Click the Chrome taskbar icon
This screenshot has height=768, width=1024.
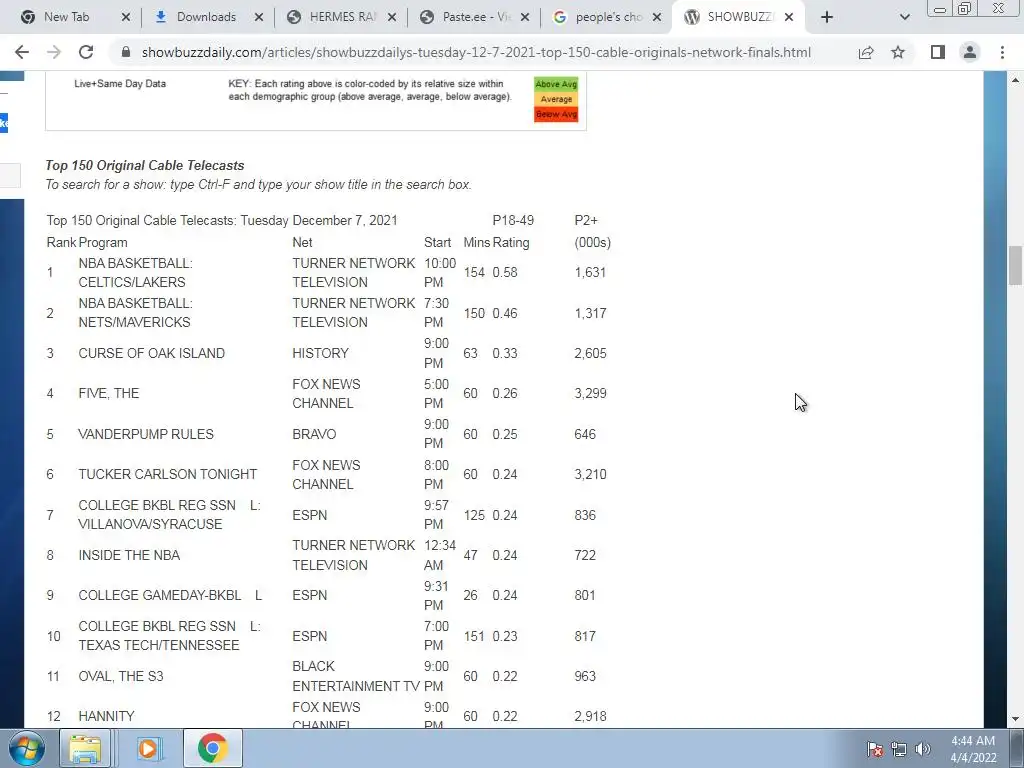pos(212,748)
